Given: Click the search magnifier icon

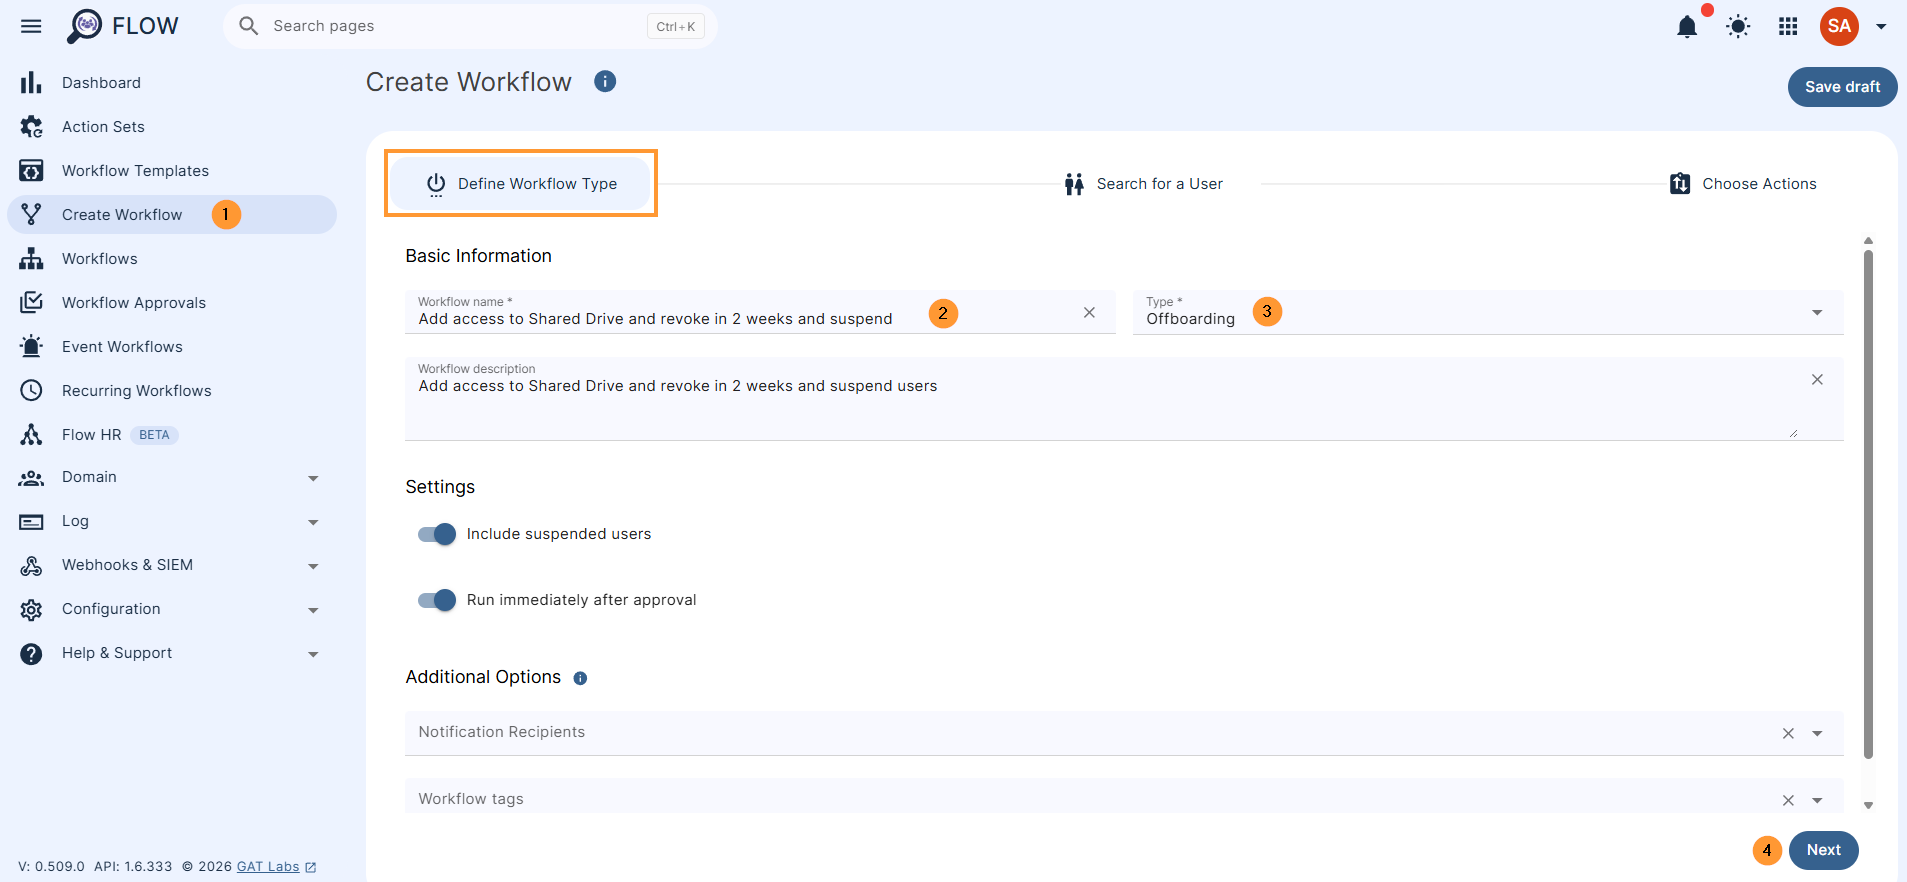Looking at the screenshot, I should click(249, 26).
